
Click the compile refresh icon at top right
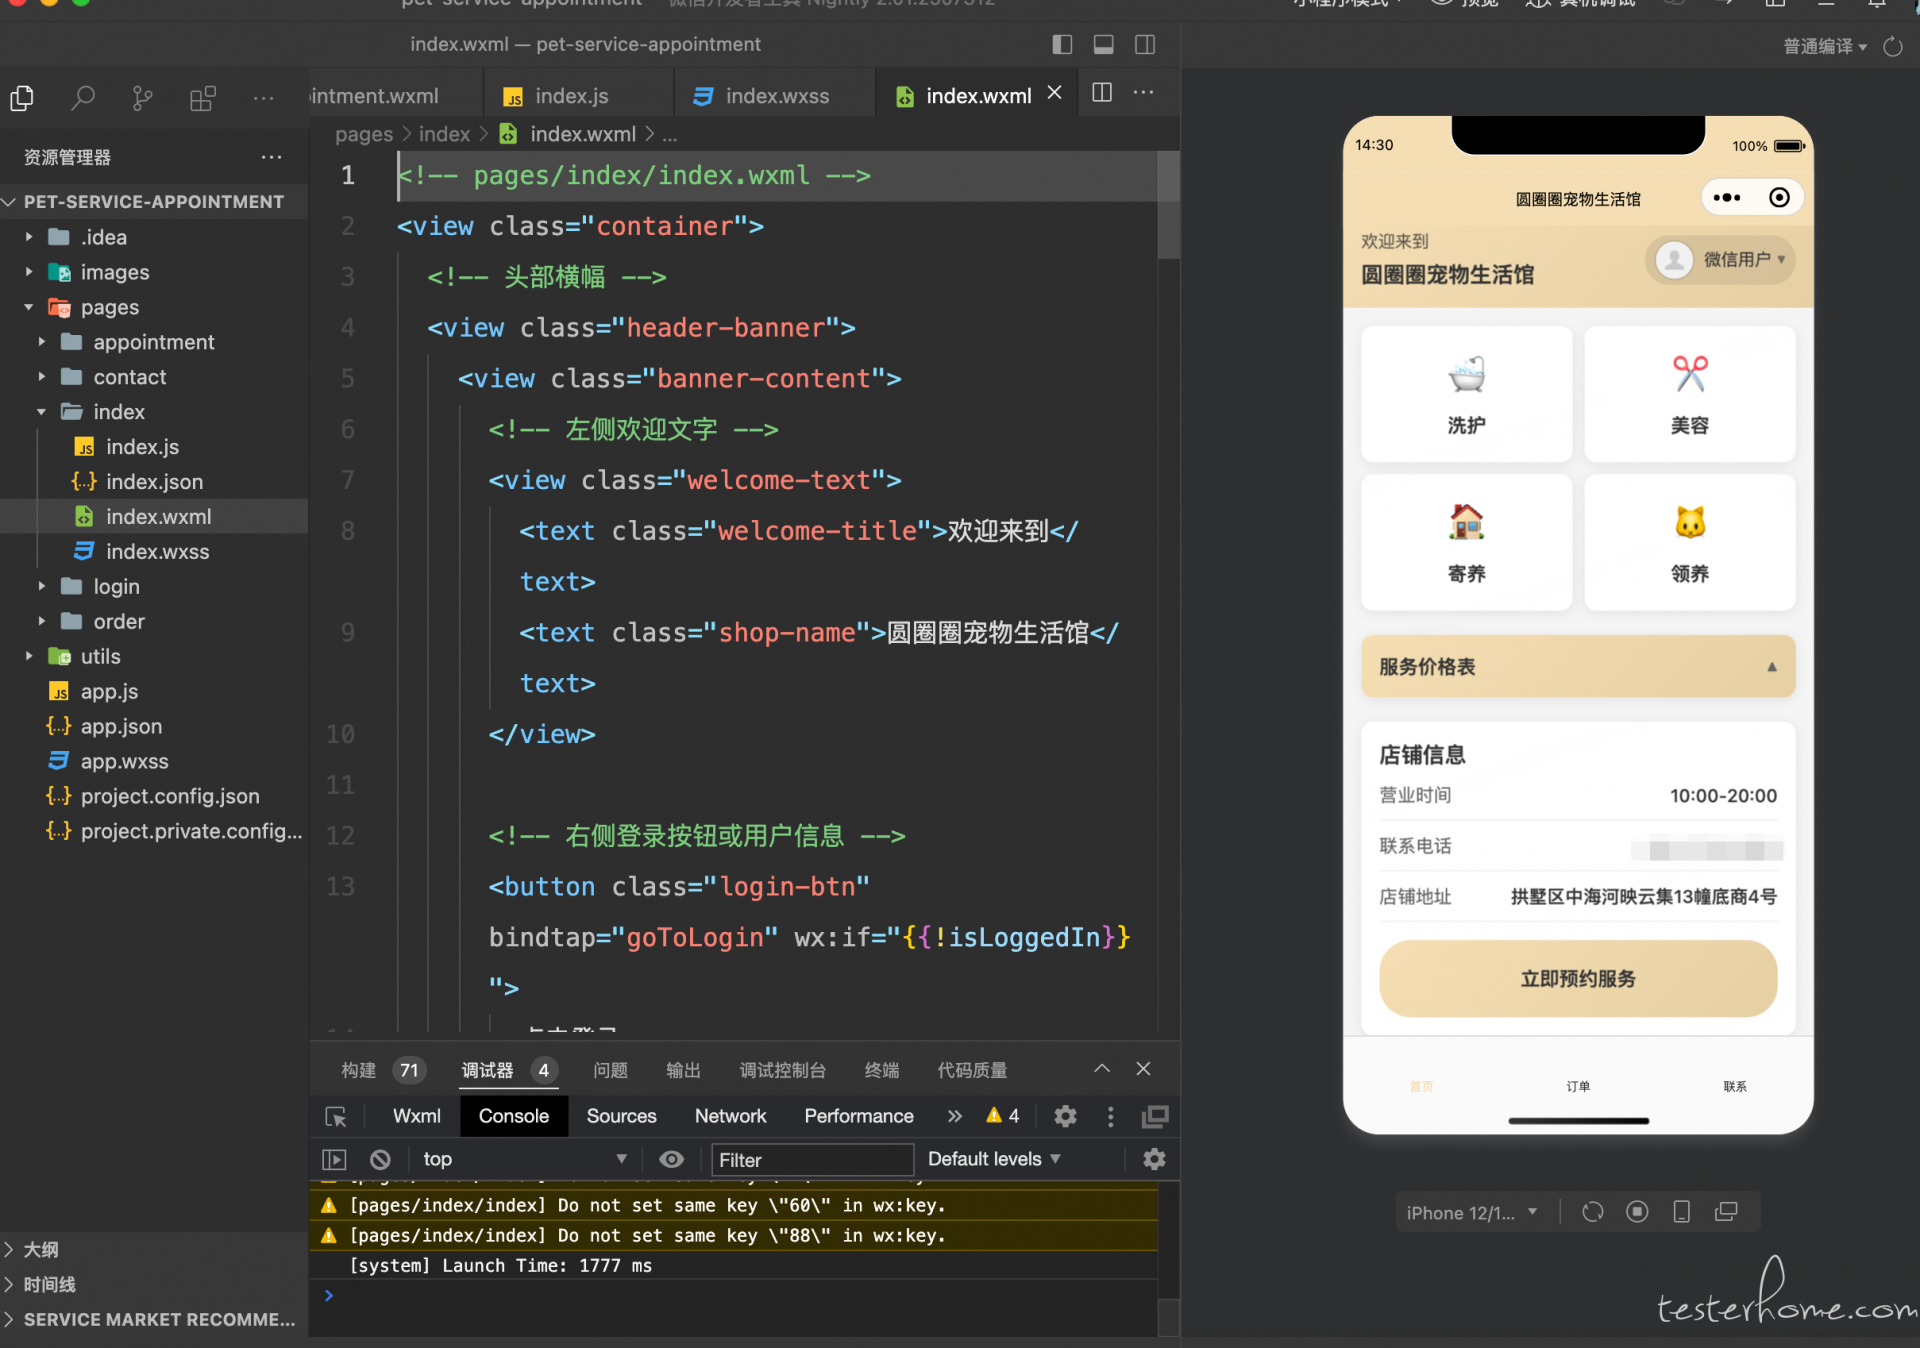click(1893, 46)
